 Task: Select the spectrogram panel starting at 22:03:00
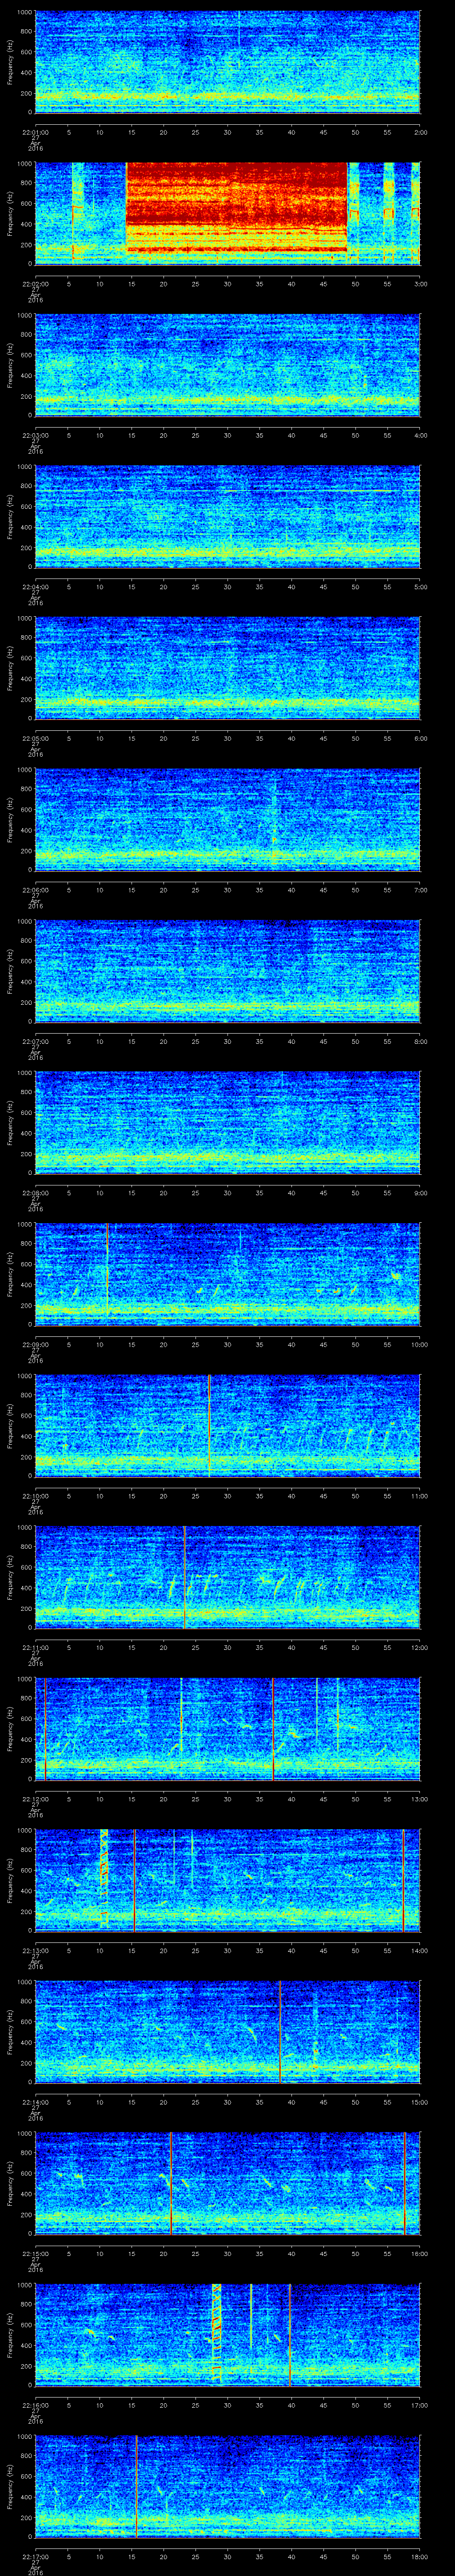point(228,365)
